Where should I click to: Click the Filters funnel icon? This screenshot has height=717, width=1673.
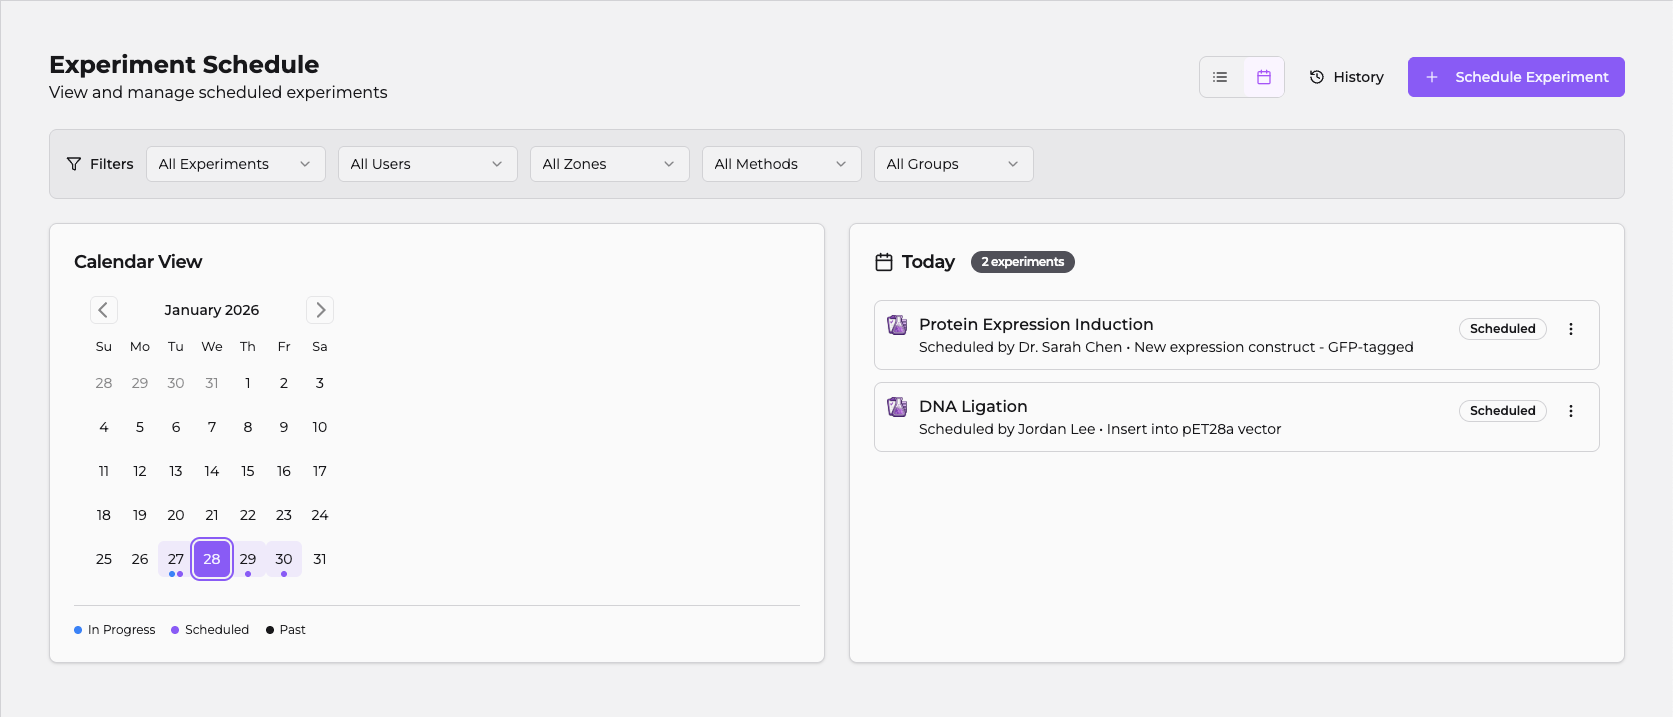(x=74, y=164)
